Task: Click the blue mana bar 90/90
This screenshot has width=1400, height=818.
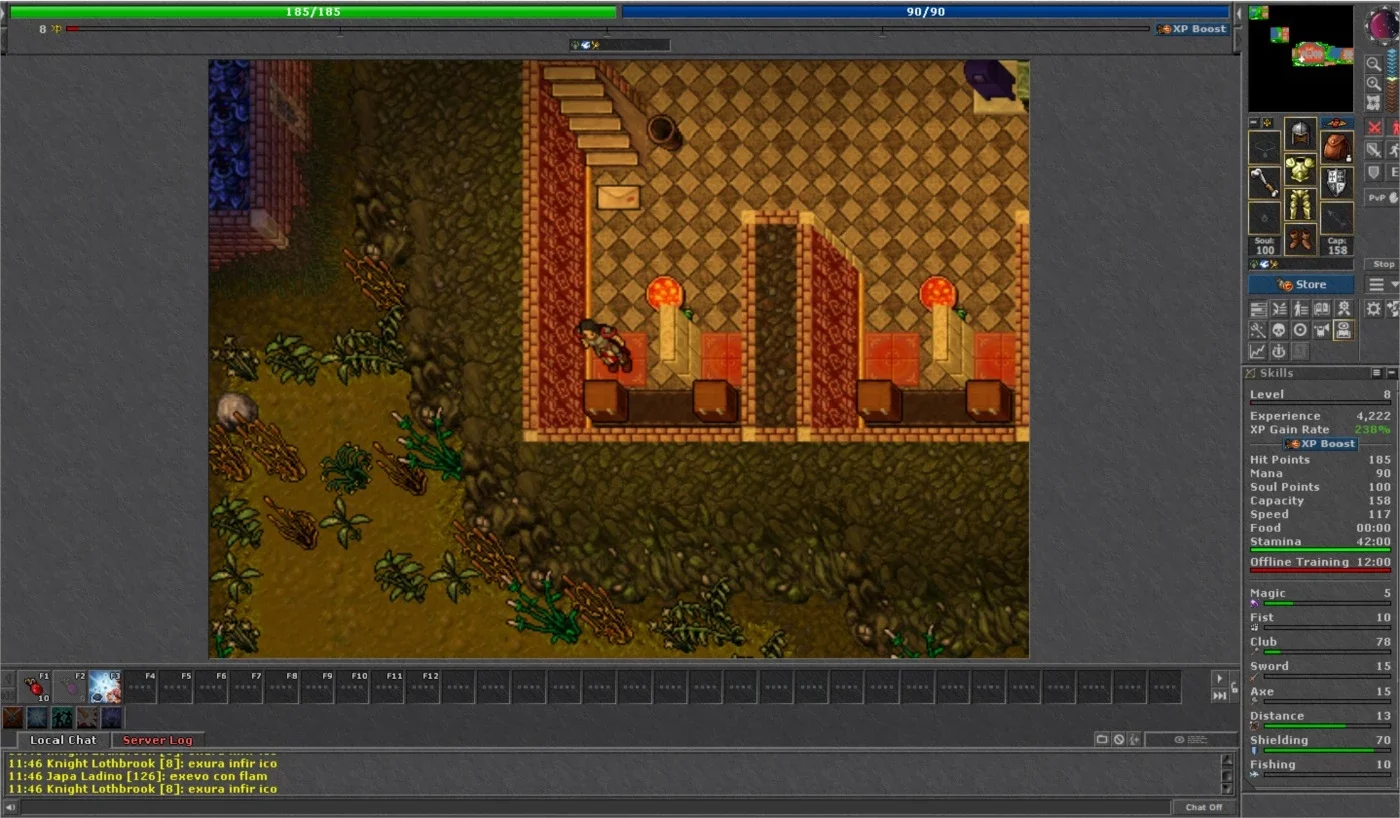Action: tap(926, 12)
